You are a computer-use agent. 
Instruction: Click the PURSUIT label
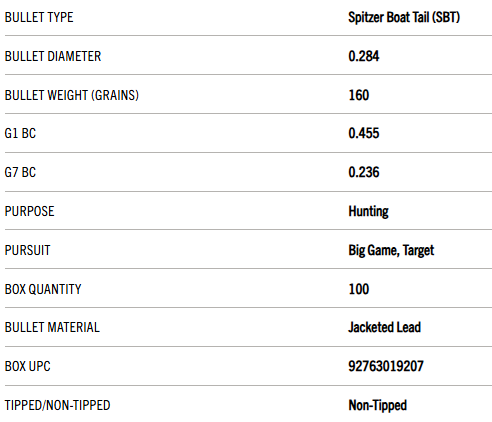tap(27, 250)
